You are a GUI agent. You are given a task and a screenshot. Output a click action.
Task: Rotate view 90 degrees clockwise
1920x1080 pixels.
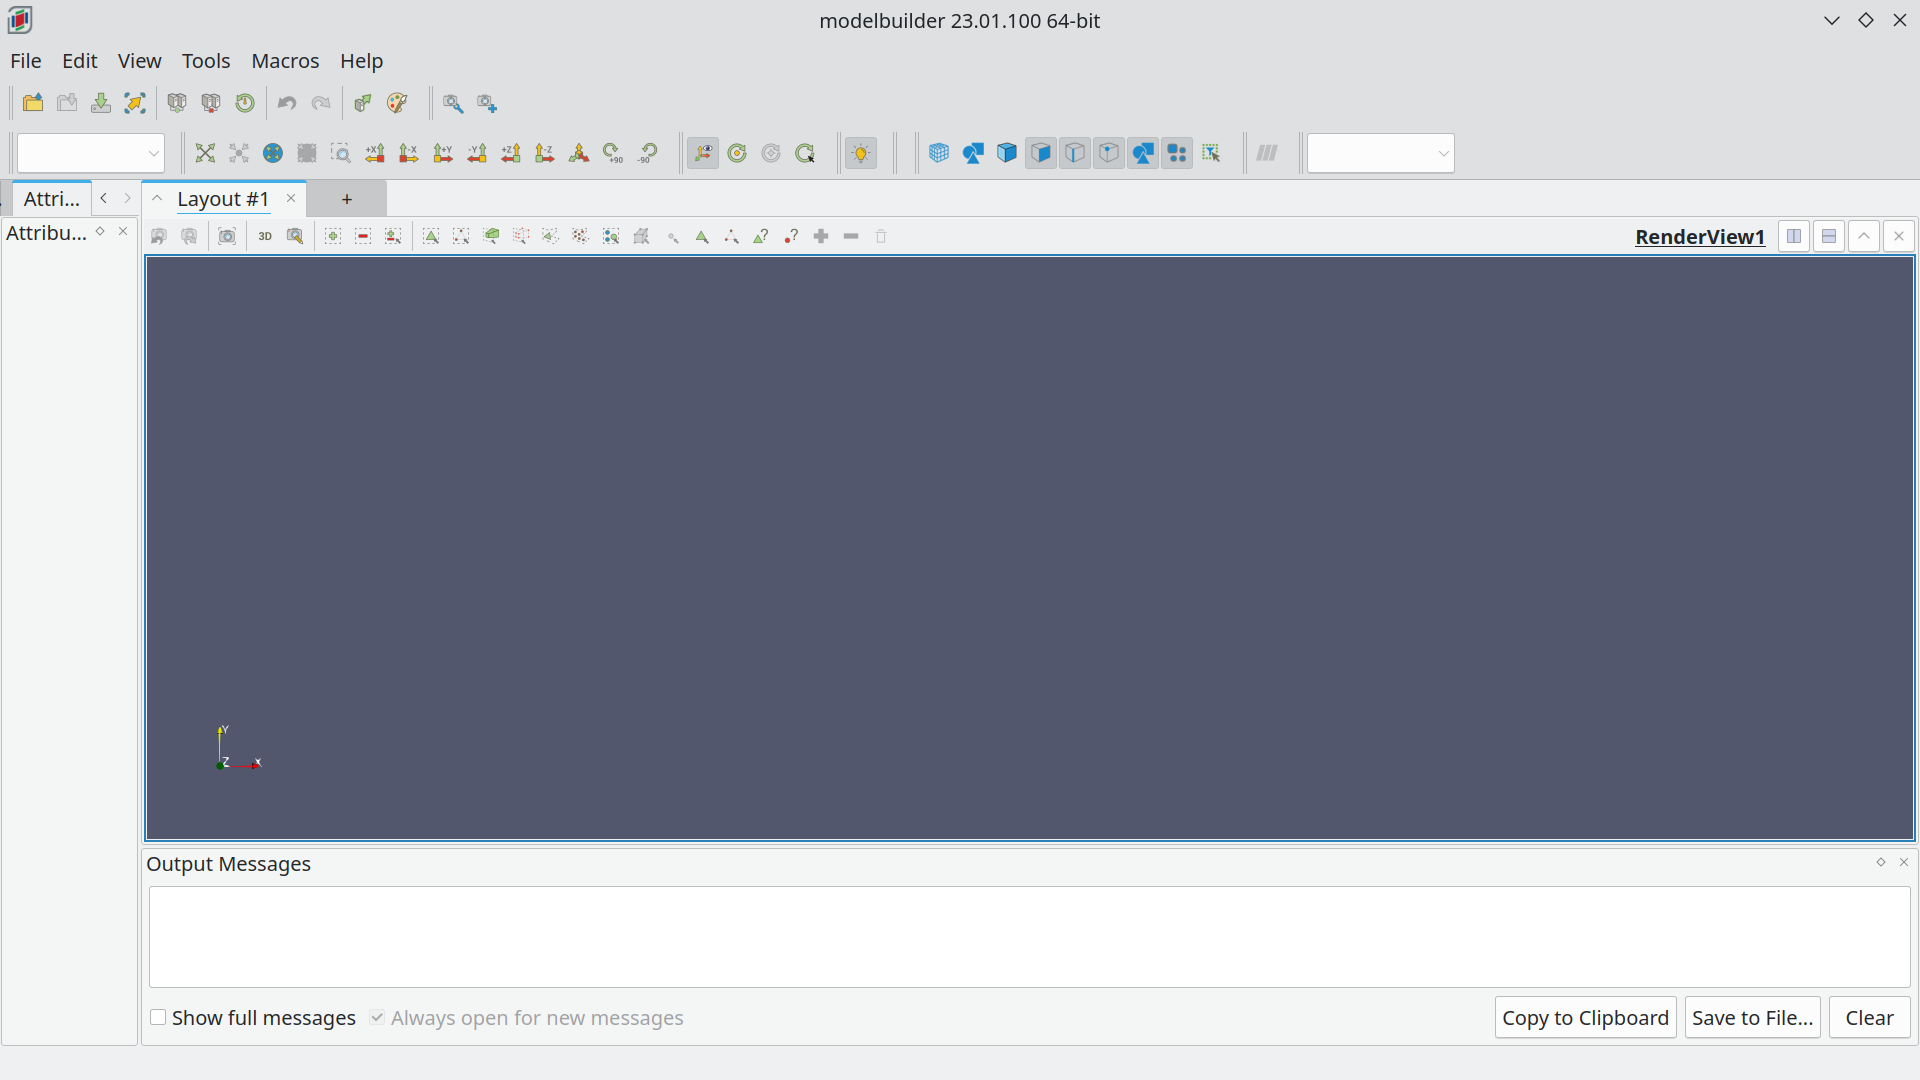pos(613,153)
